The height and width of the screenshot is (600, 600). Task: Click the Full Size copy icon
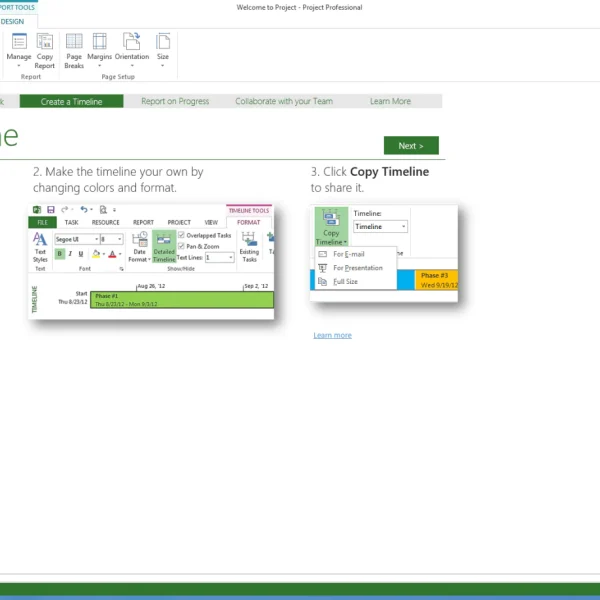323,282
